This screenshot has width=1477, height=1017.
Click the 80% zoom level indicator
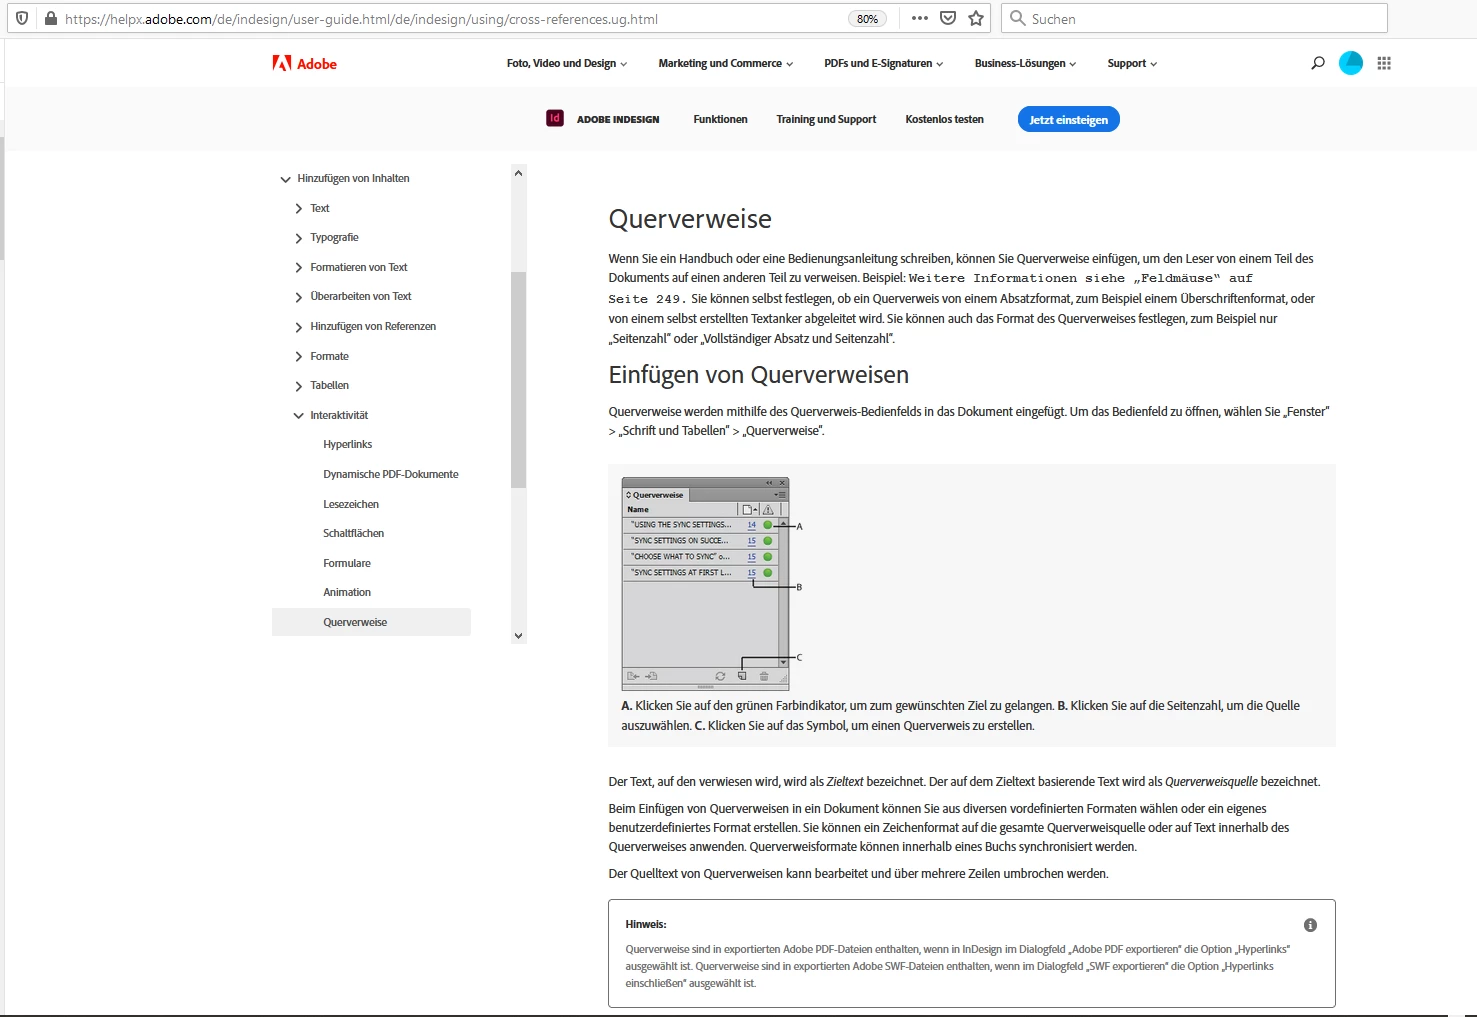click(x=867, y=18)
